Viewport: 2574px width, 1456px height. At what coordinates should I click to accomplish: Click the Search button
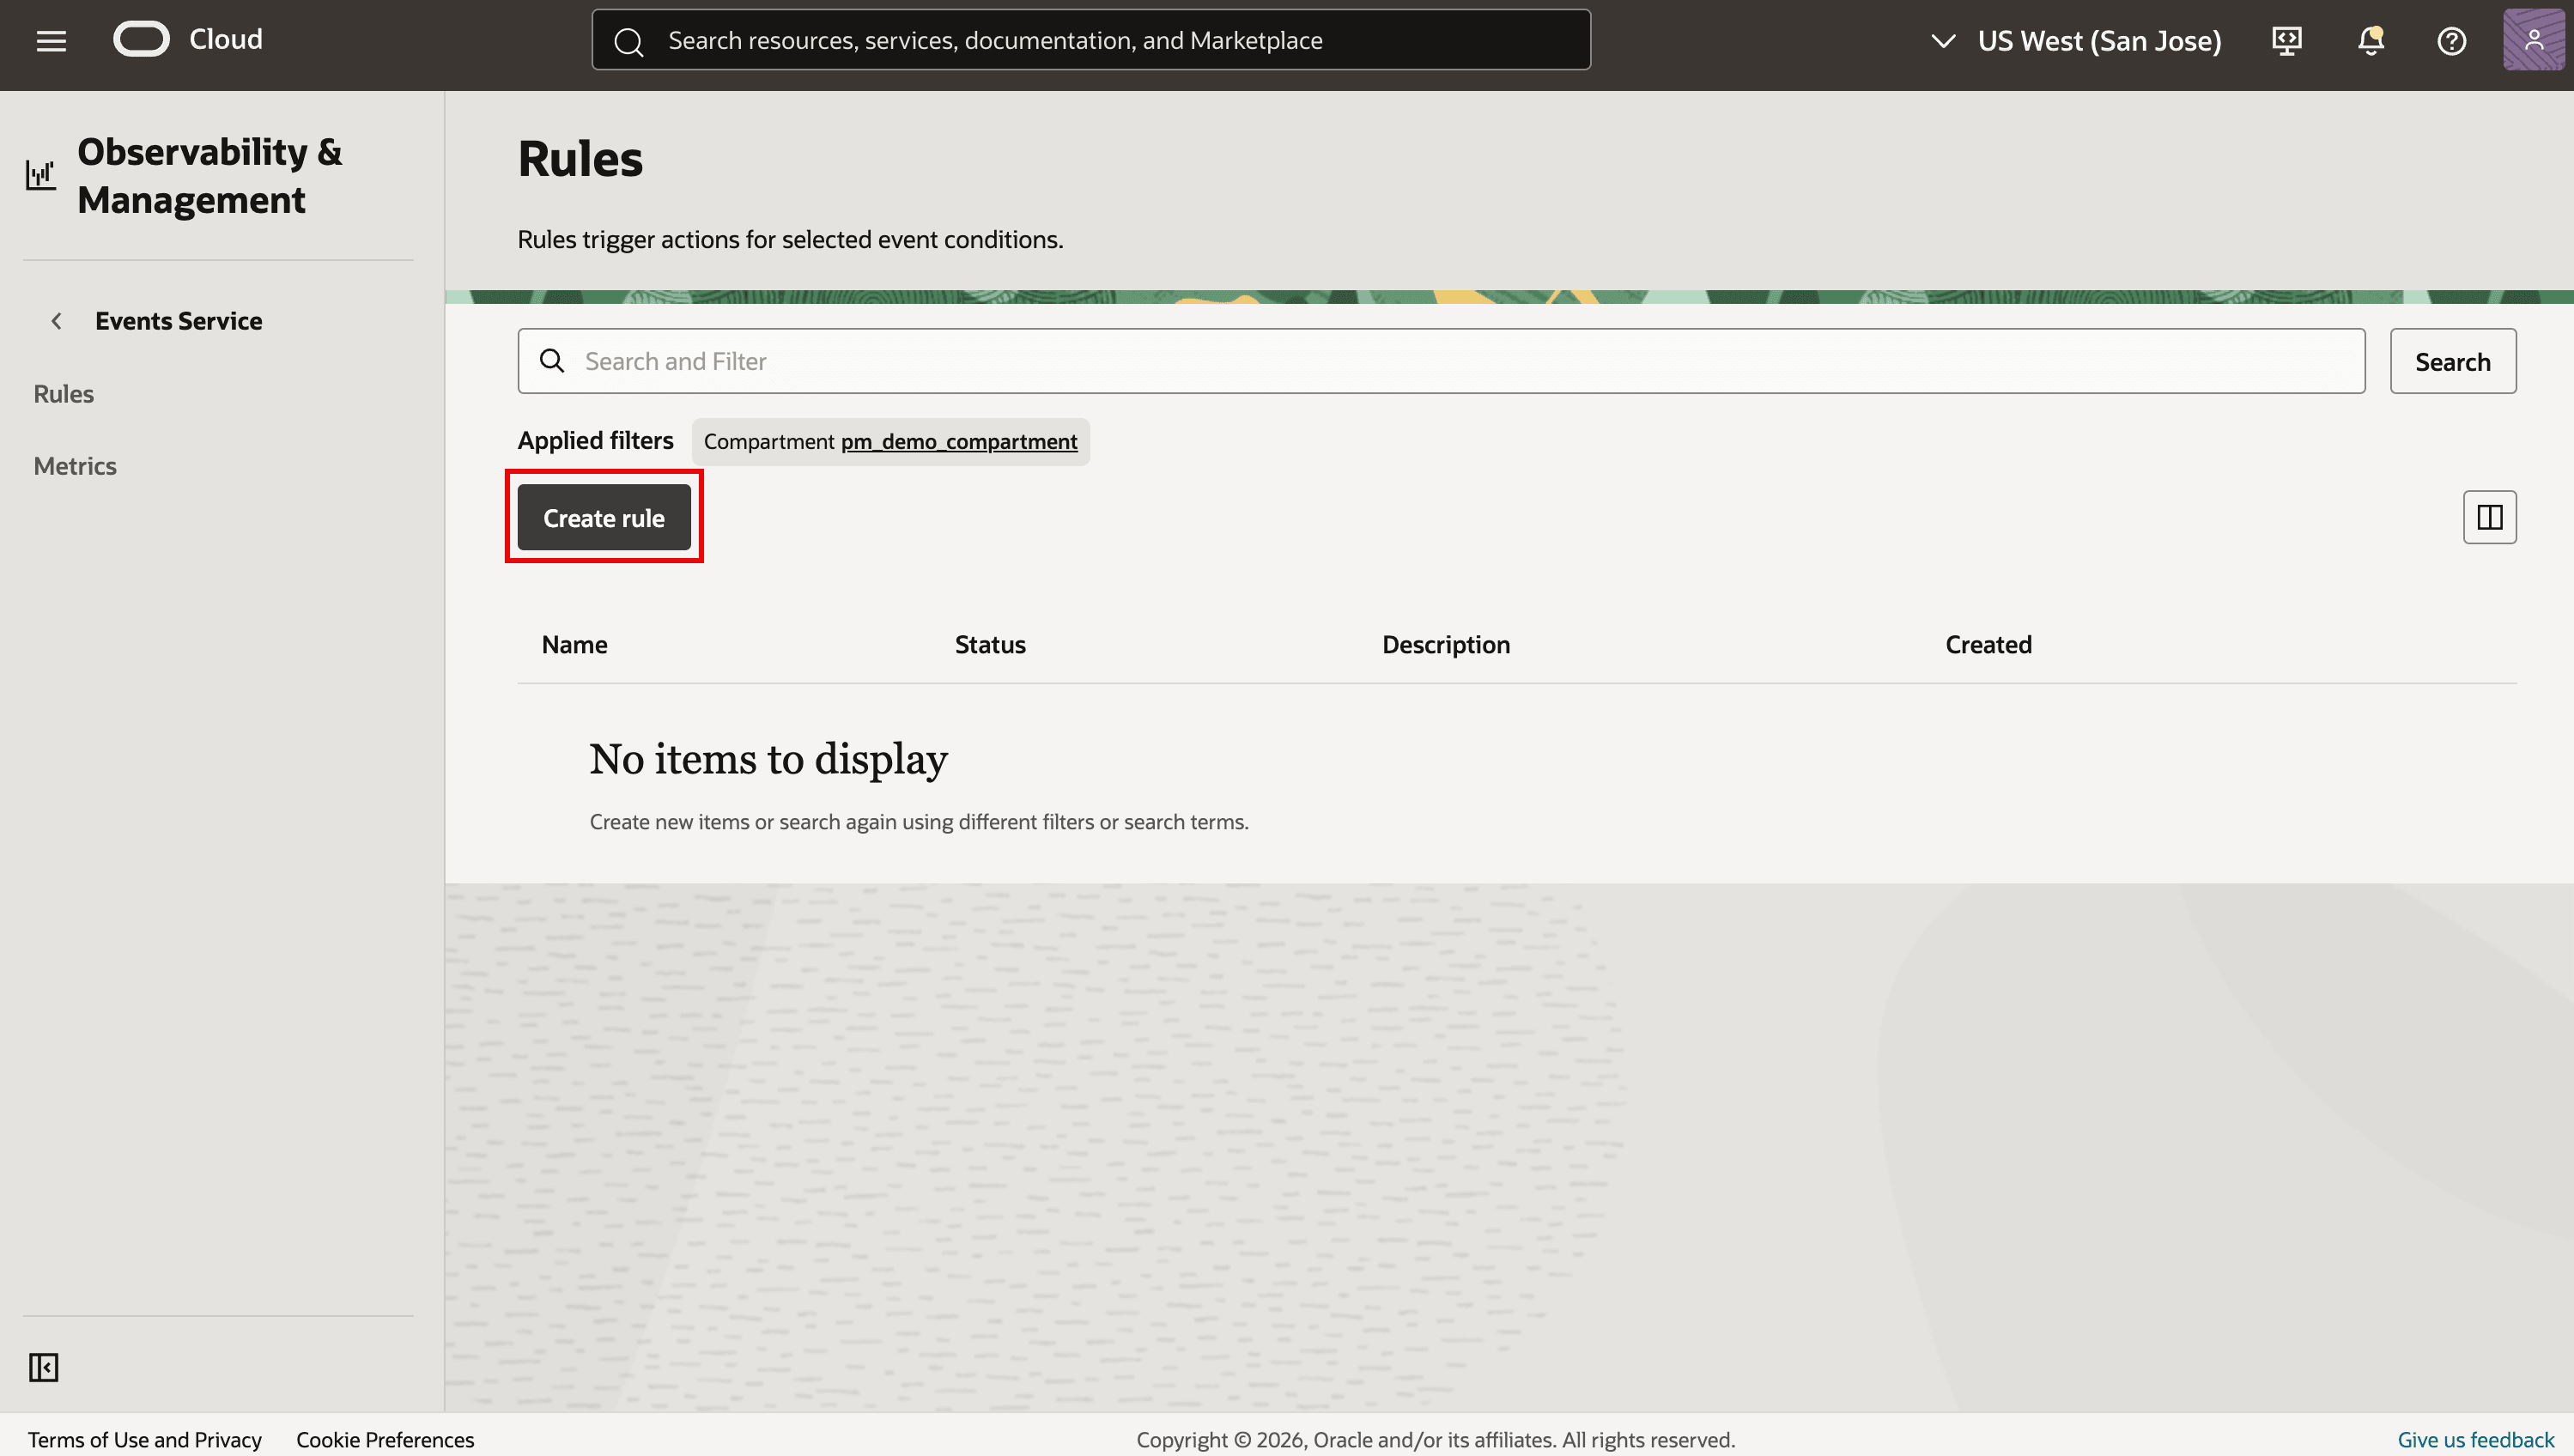pos(2452,361)
